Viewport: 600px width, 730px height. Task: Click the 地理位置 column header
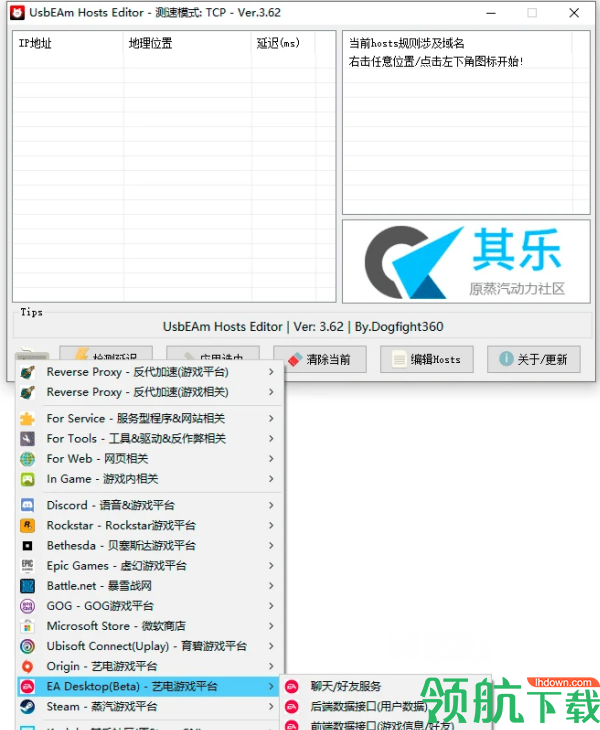[187, 43]
